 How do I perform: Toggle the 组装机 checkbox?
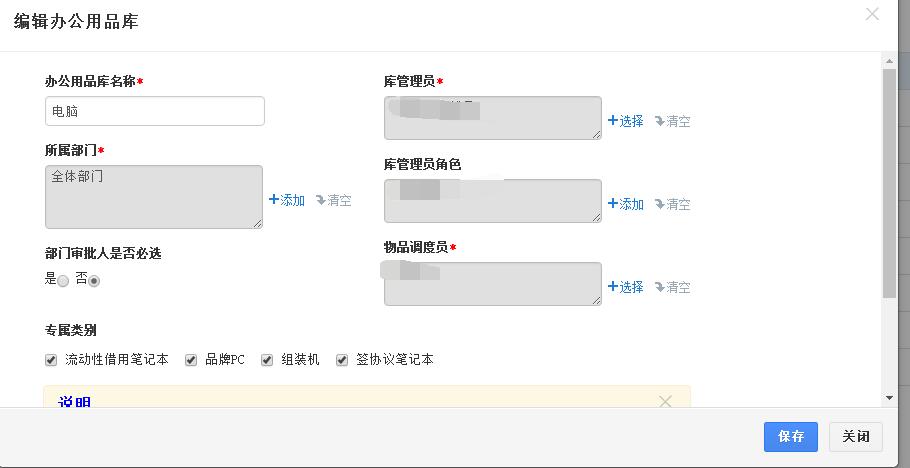(267, 360)
